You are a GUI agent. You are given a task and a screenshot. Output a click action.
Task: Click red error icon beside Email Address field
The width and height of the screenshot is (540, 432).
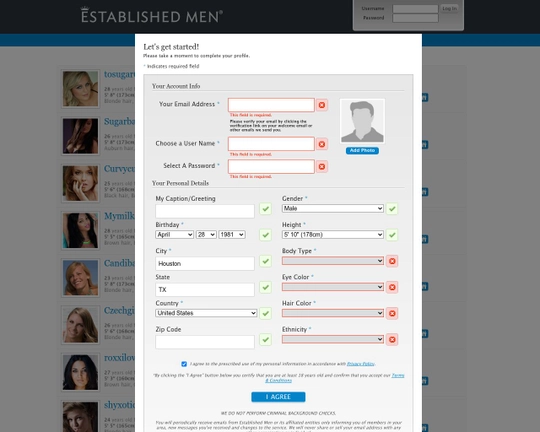pyautogui.click(x=322, y=105)
